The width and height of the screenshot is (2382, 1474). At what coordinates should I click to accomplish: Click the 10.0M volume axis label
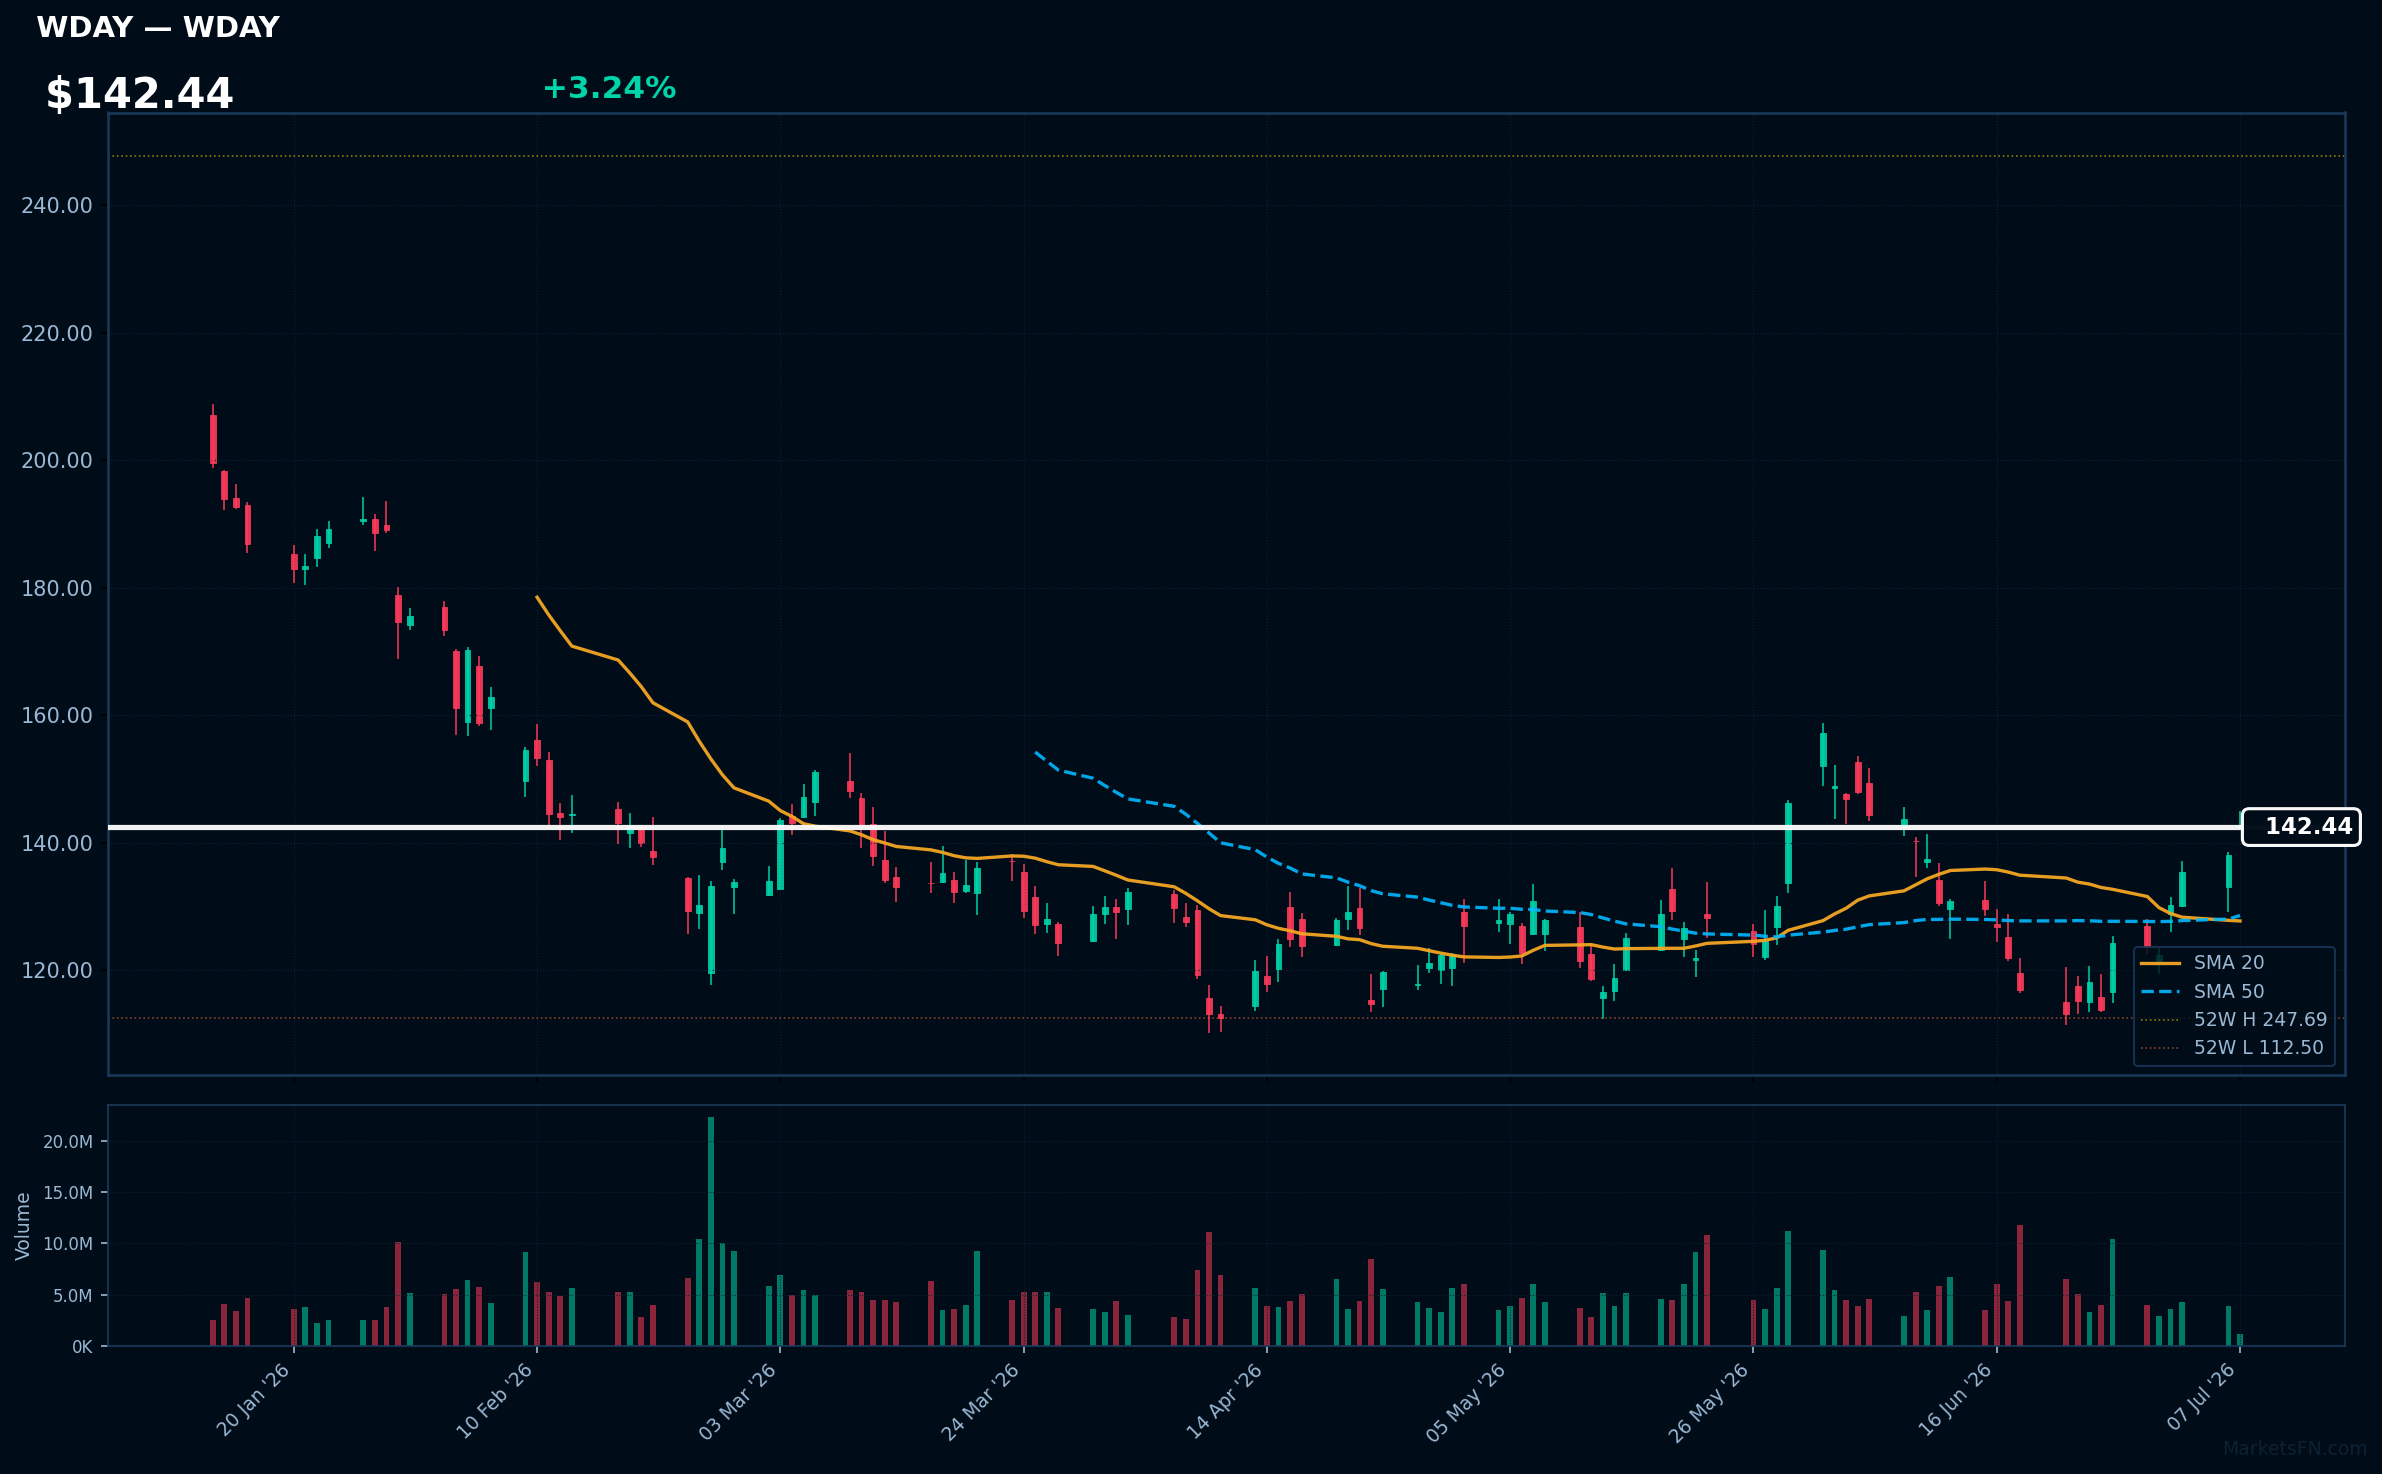(68, 1244)
